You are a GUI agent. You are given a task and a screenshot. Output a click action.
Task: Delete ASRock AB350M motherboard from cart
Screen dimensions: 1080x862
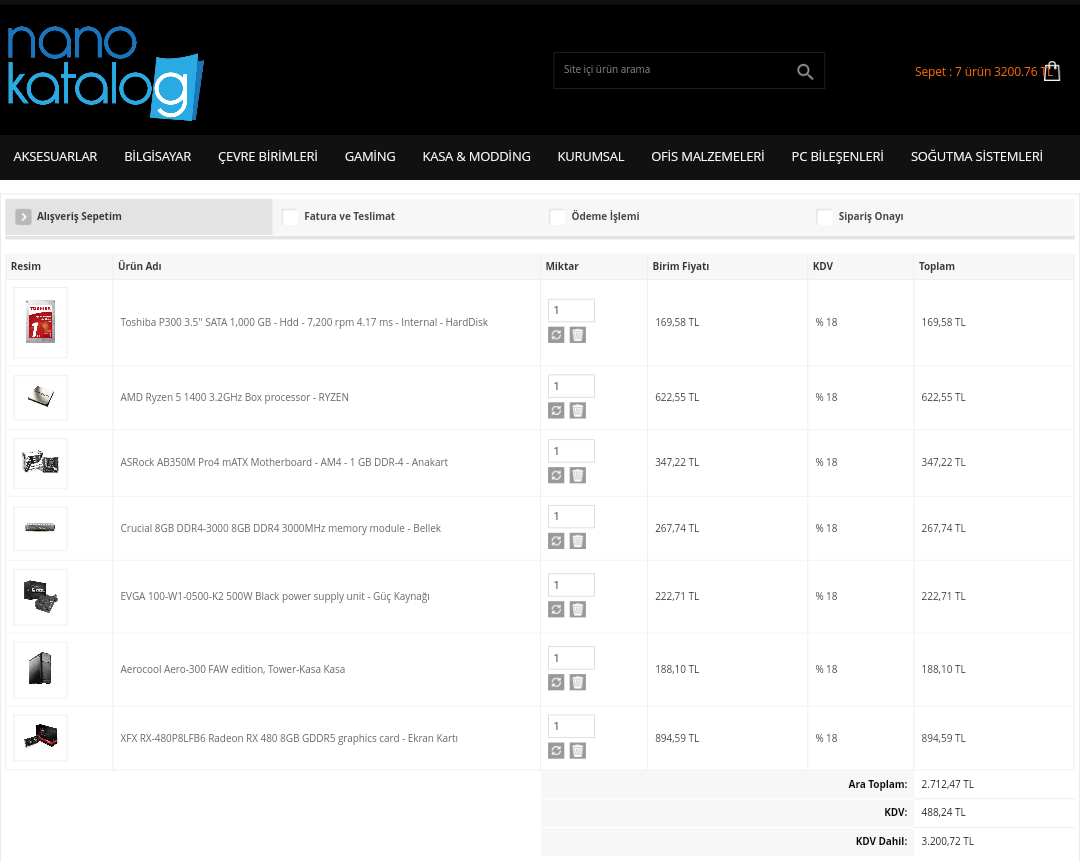pos(578,475)
